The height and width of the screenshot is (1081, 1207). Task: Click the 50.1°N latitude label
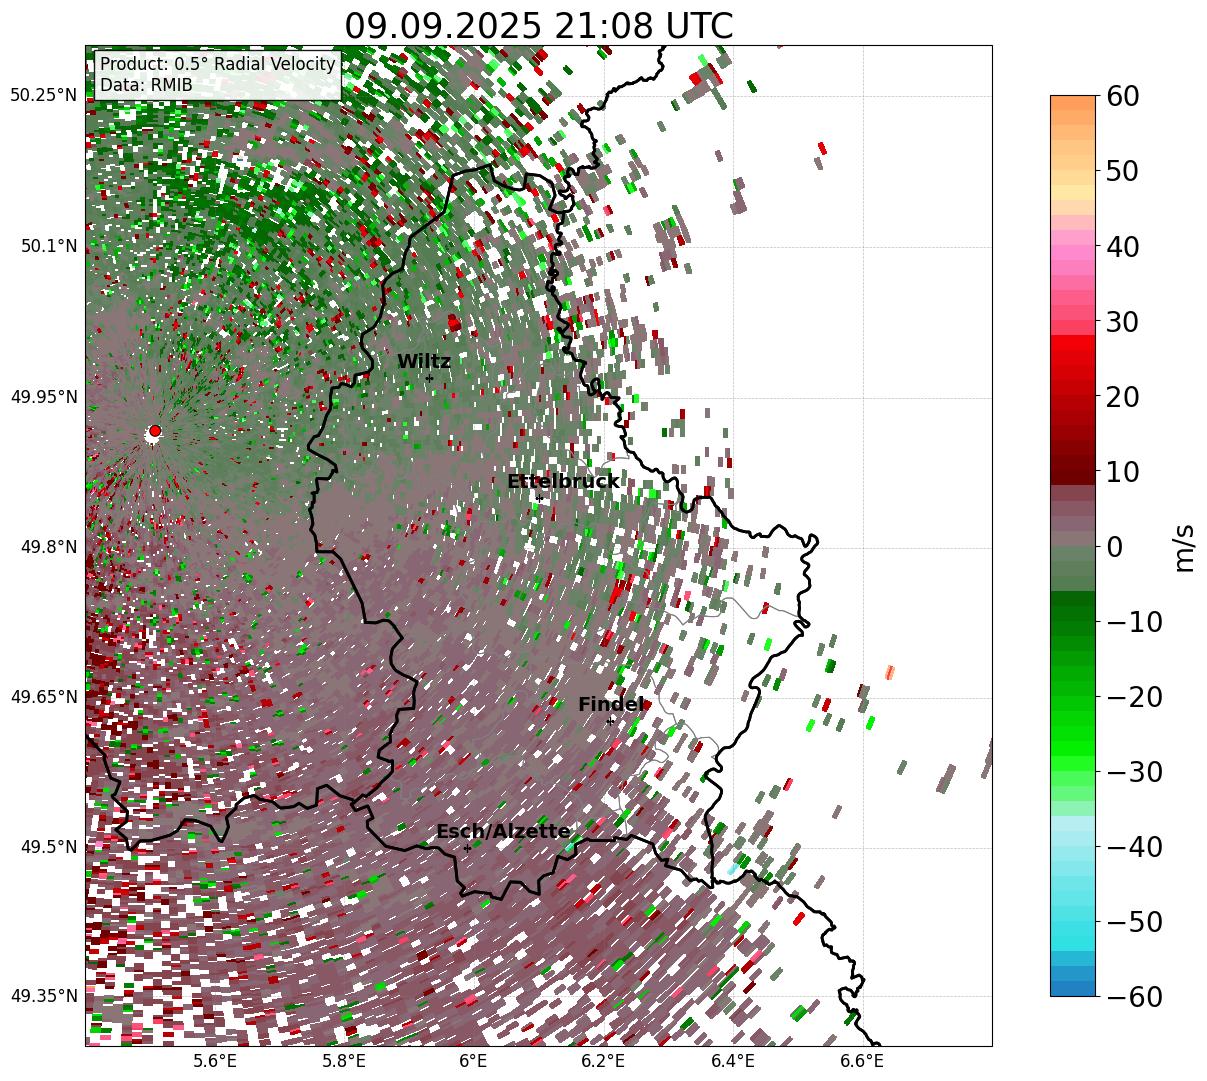tap(48, 246)
